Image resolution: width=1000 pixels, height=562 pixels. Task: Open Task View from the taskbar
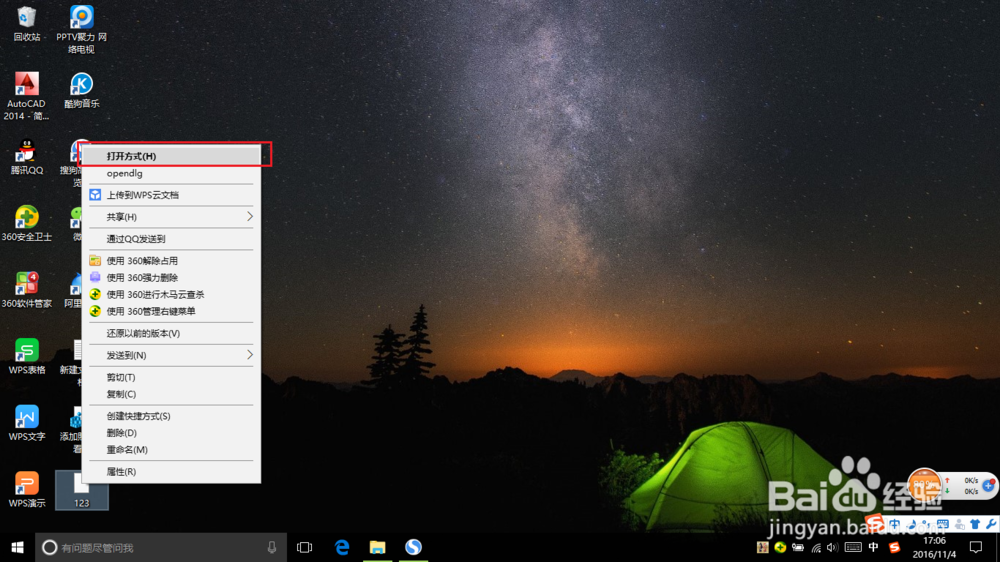pos(305,547)
